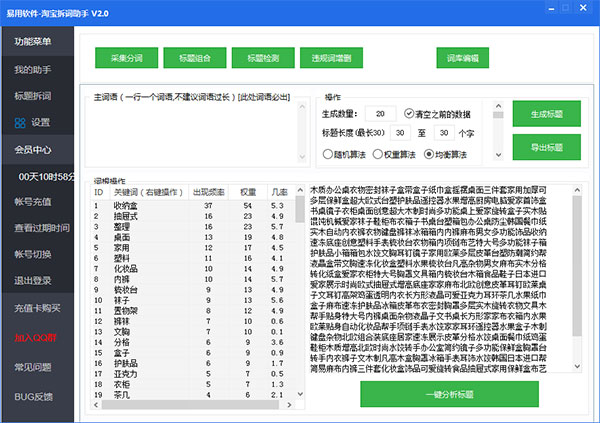Click the keyword table horizontal scrollbar thumb
This screenshot has height=423, width=600.
click(190, 405)
